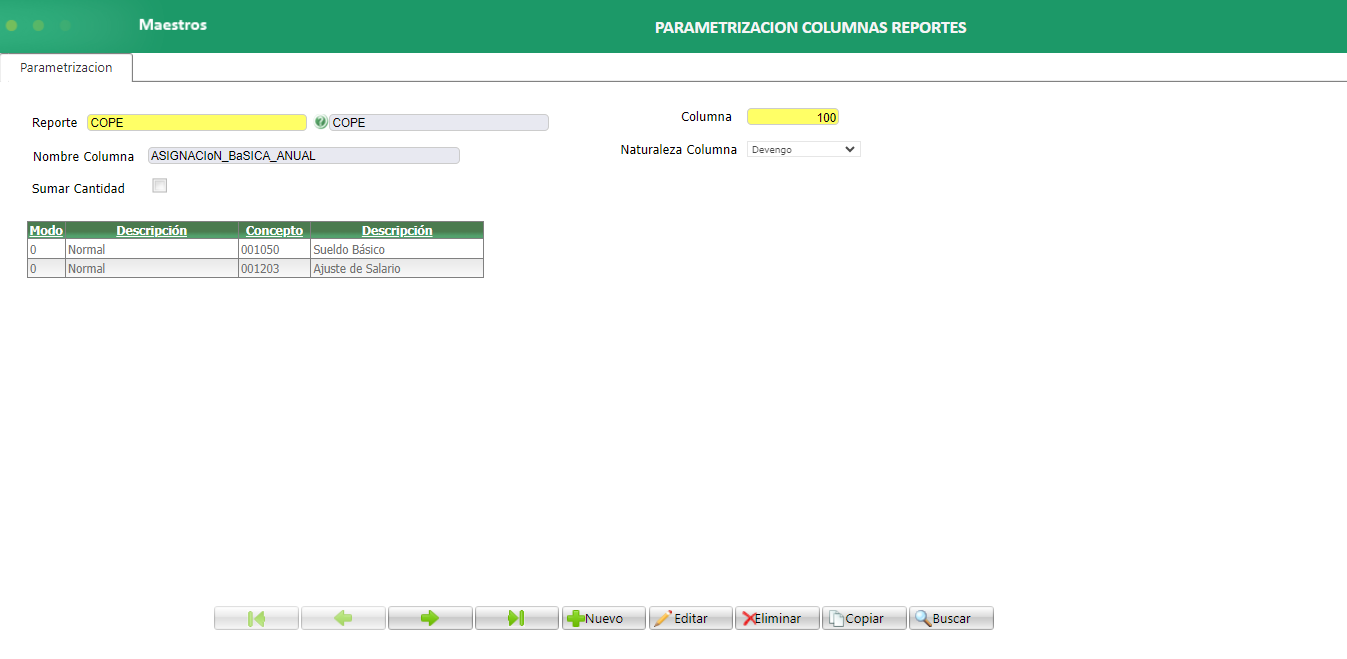The image size is (1347, 659).
Task: Open the Naturaleza Columna dropdown
Action: 804,149
